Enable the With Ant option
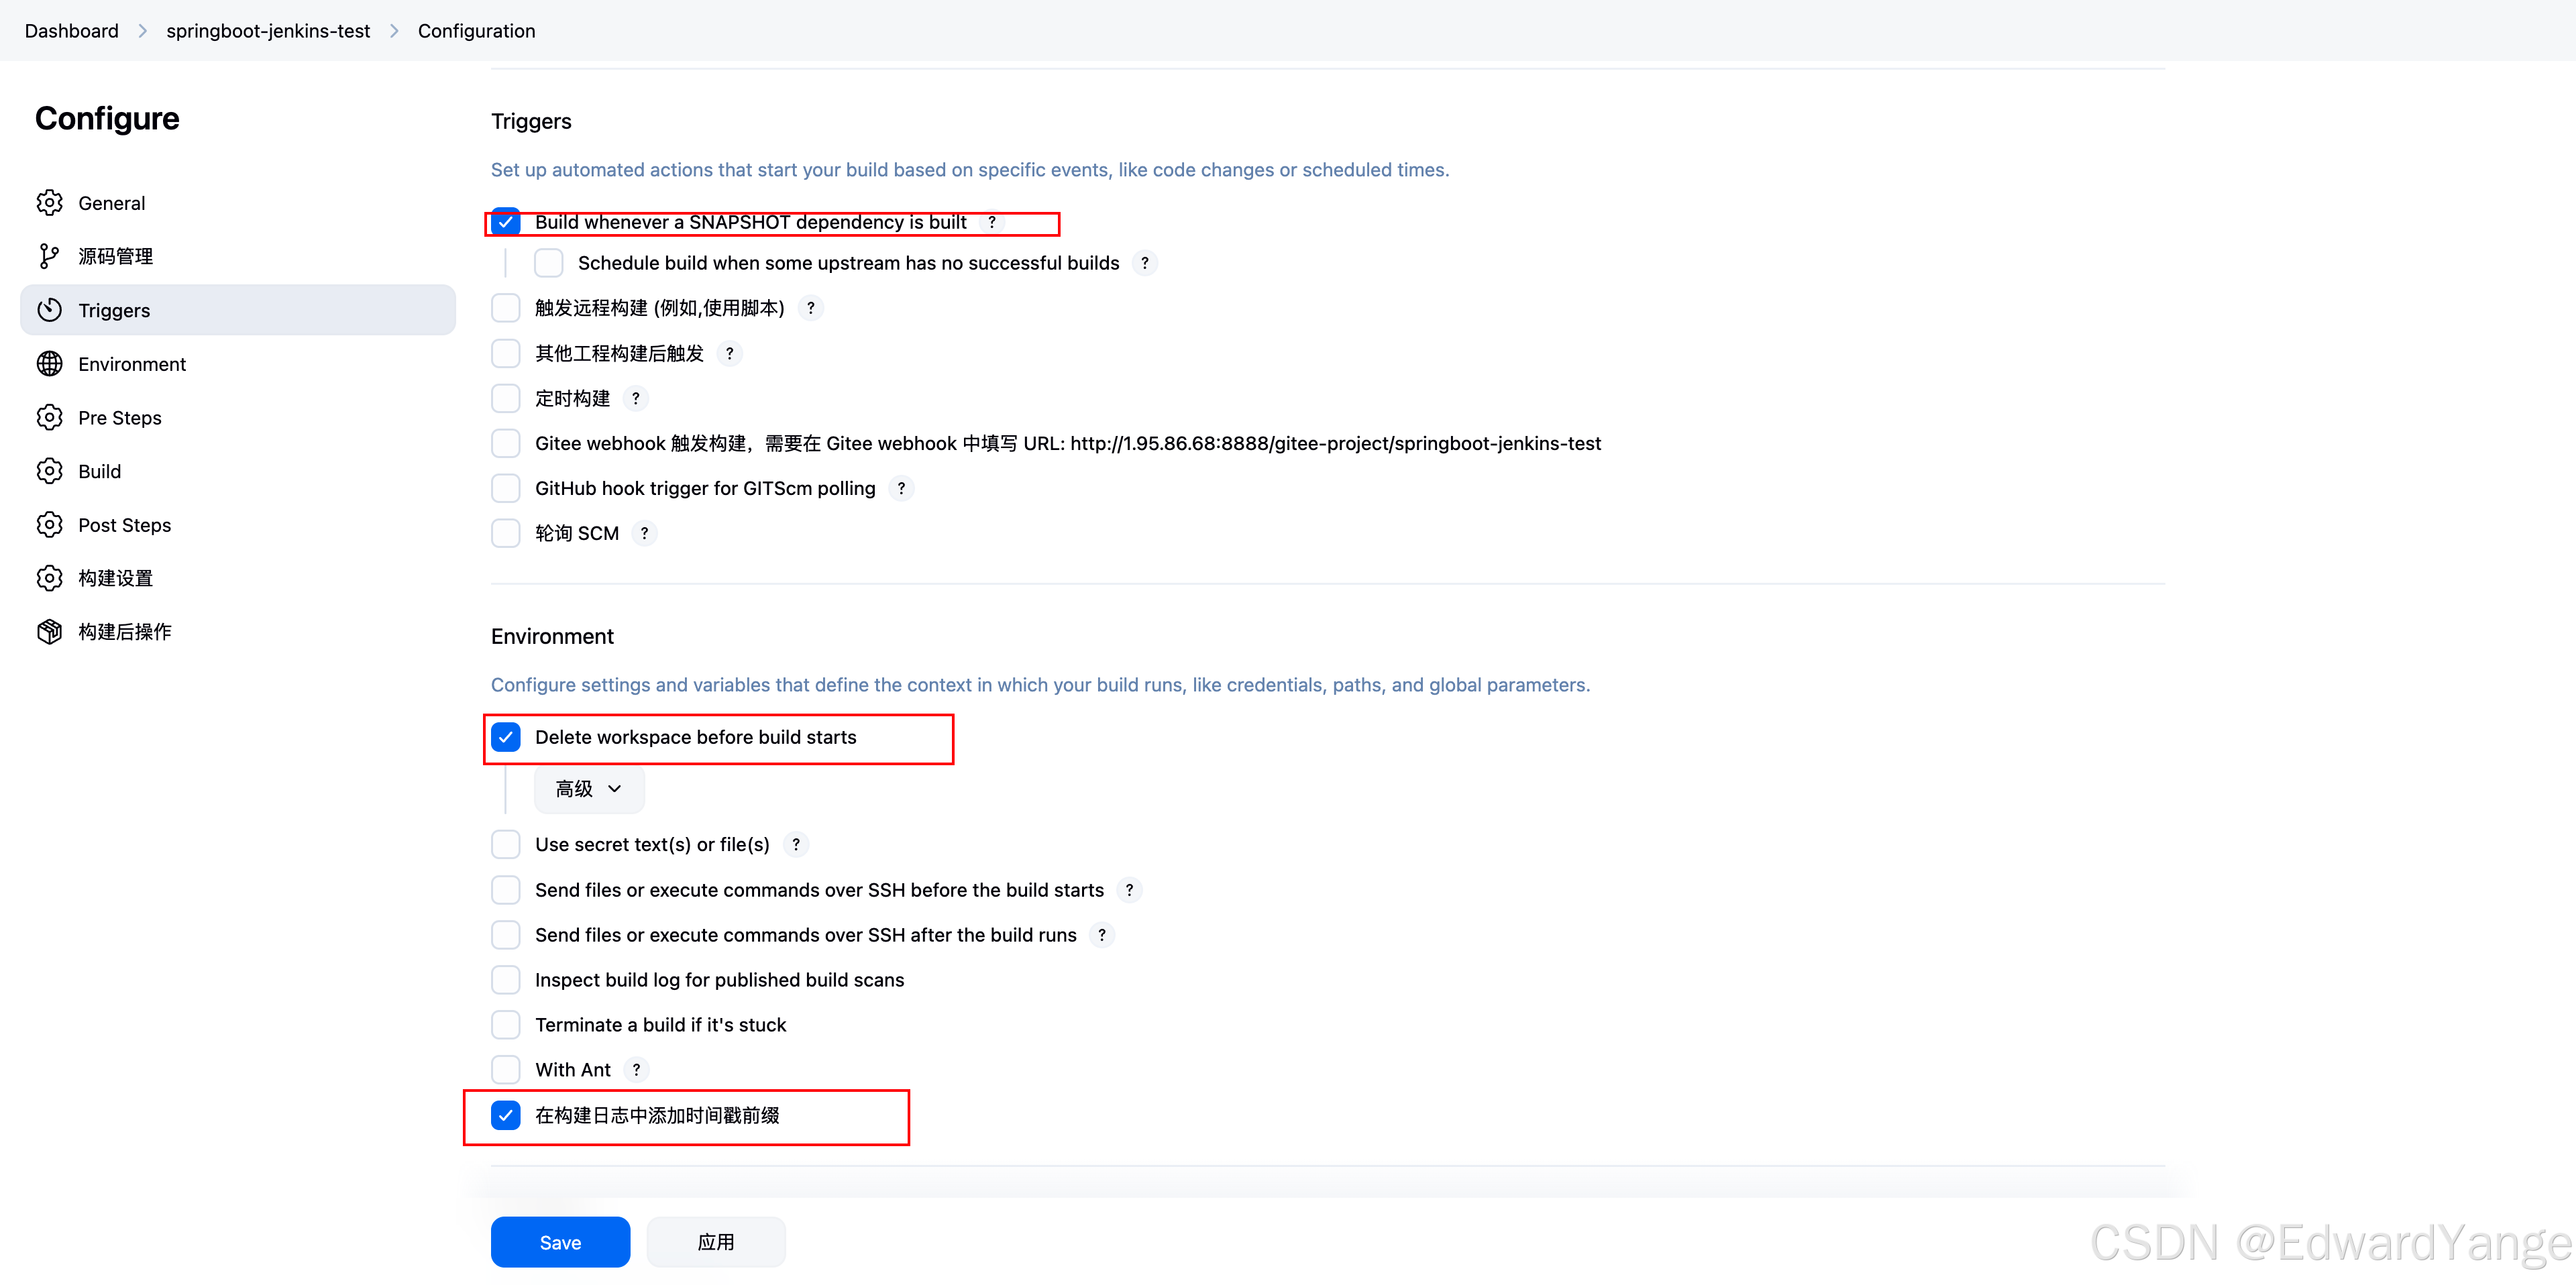 [x=506, y=1069]
